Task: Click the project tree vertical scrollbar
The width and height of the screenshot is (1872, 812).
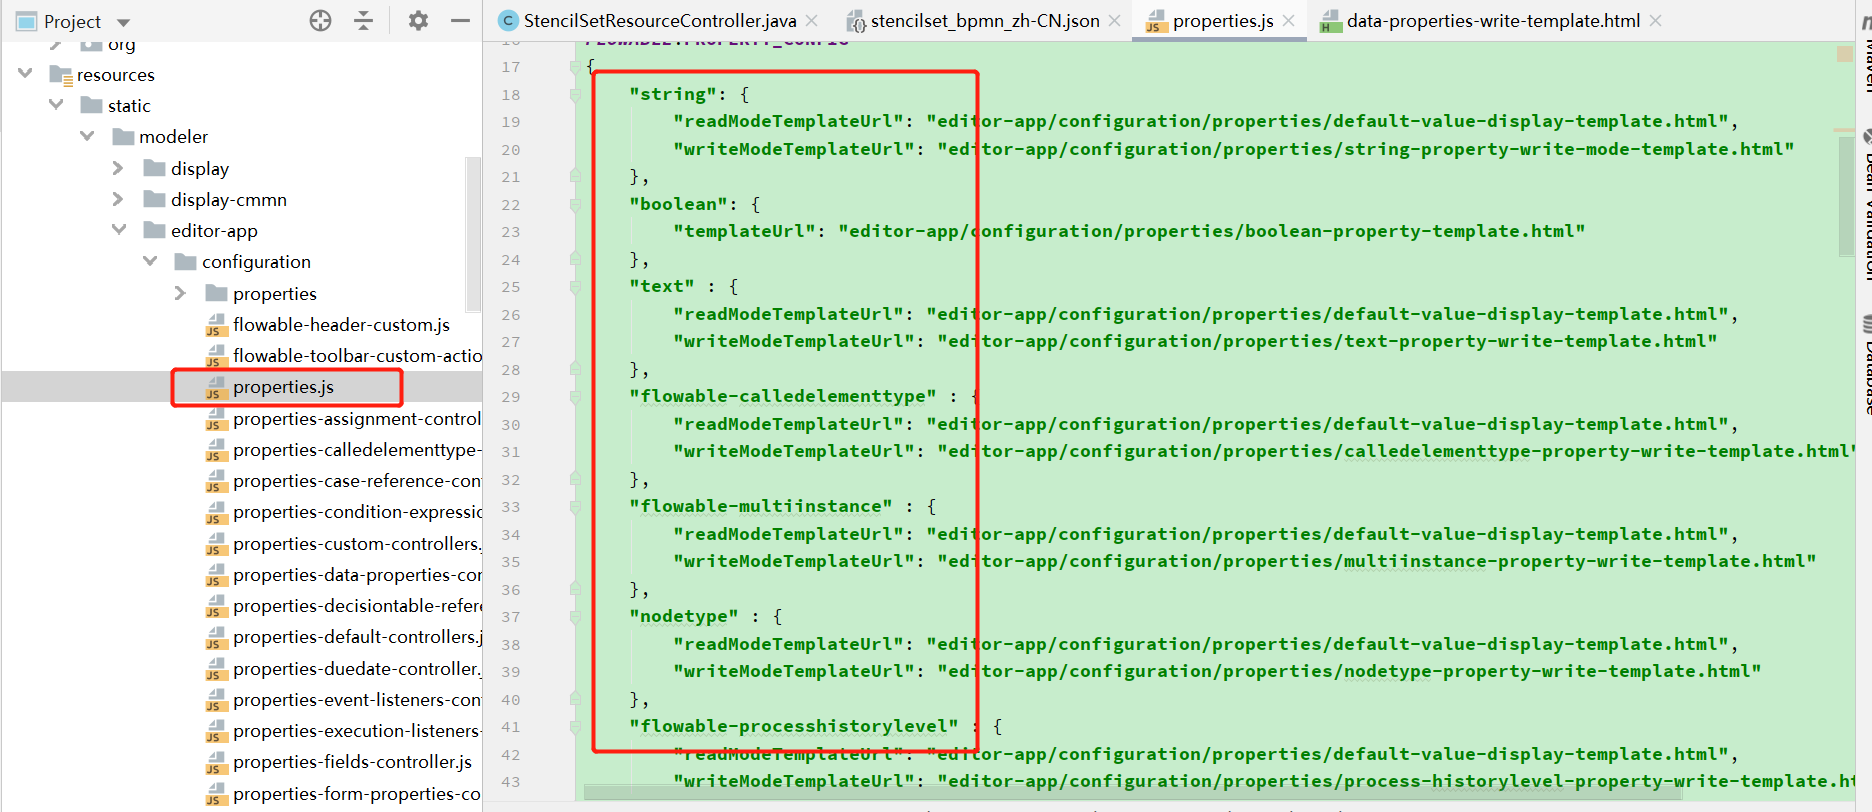Action: coord(474,233)
